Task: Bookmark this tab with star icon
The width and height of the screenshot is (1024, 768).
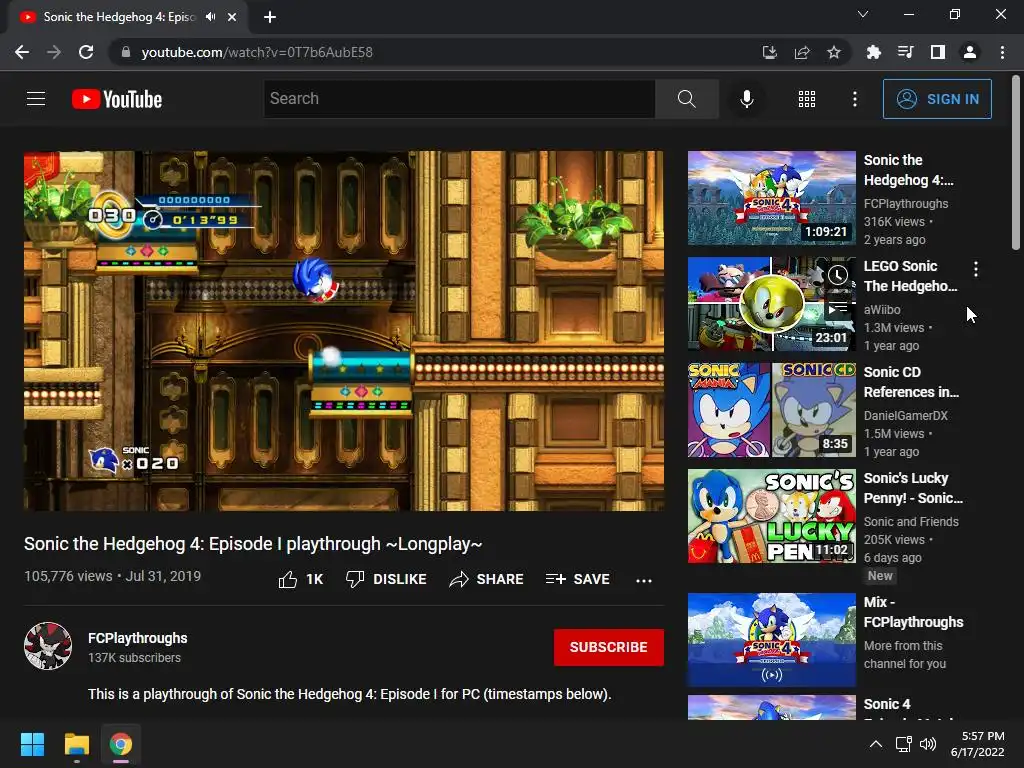Action: (x=834, y=52)
